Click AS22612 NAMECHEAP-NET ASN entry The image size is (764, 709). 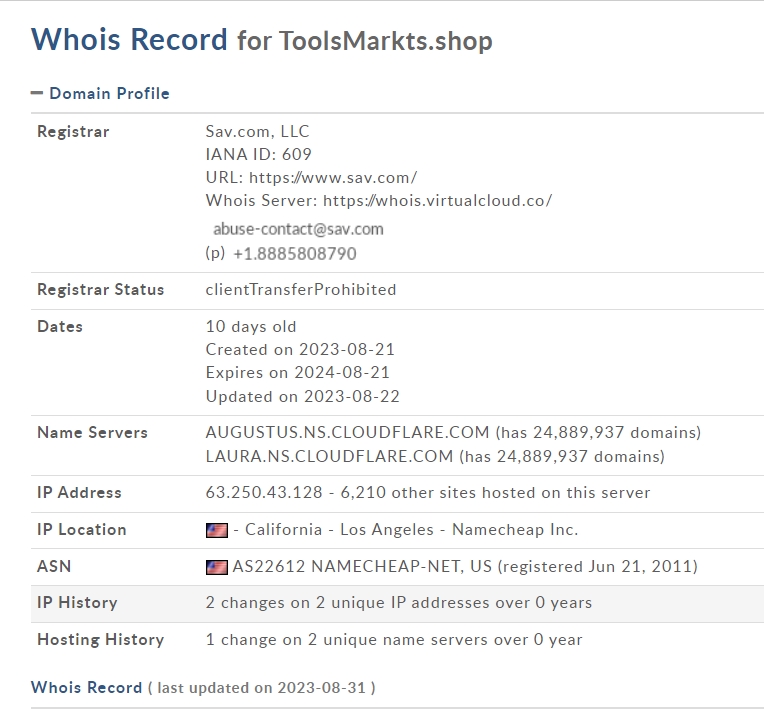[x=362, y=566]
